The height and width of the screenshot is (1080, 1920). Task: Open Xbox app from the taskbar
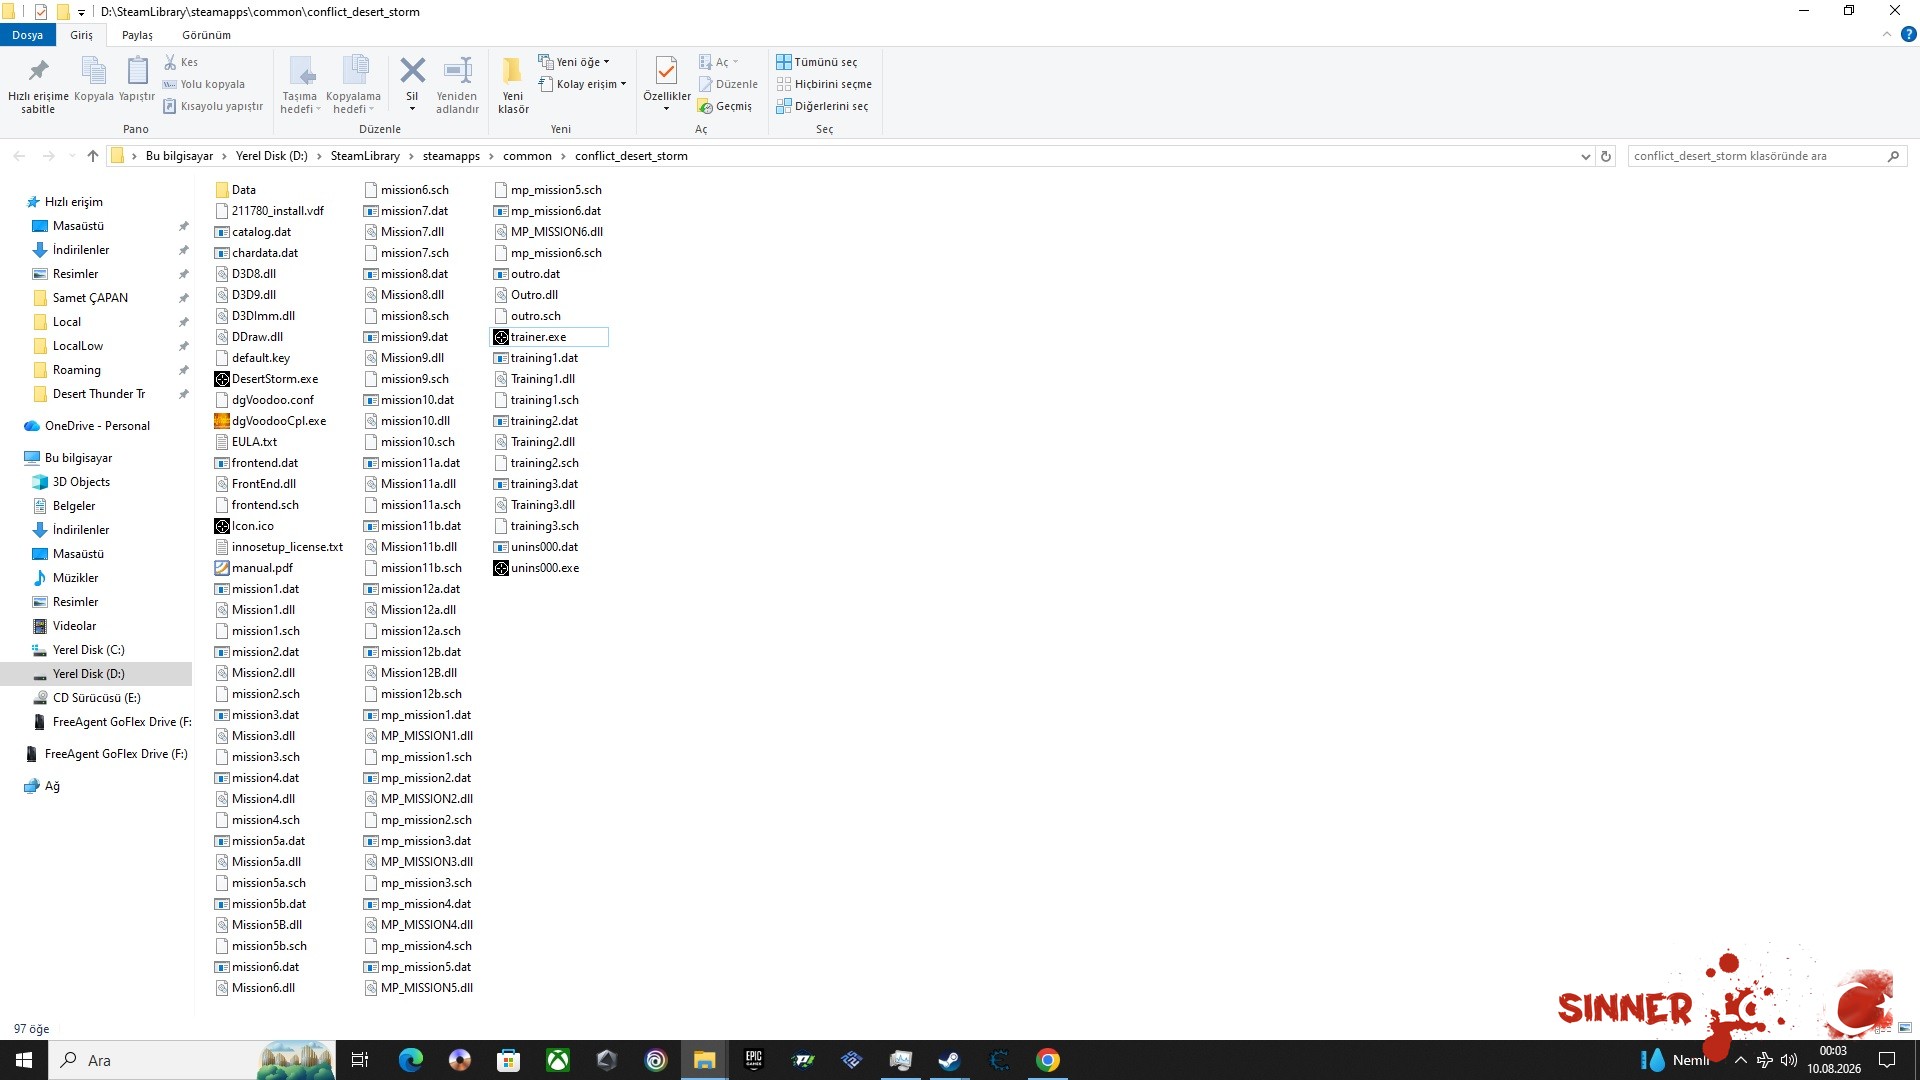[557, 1060]
